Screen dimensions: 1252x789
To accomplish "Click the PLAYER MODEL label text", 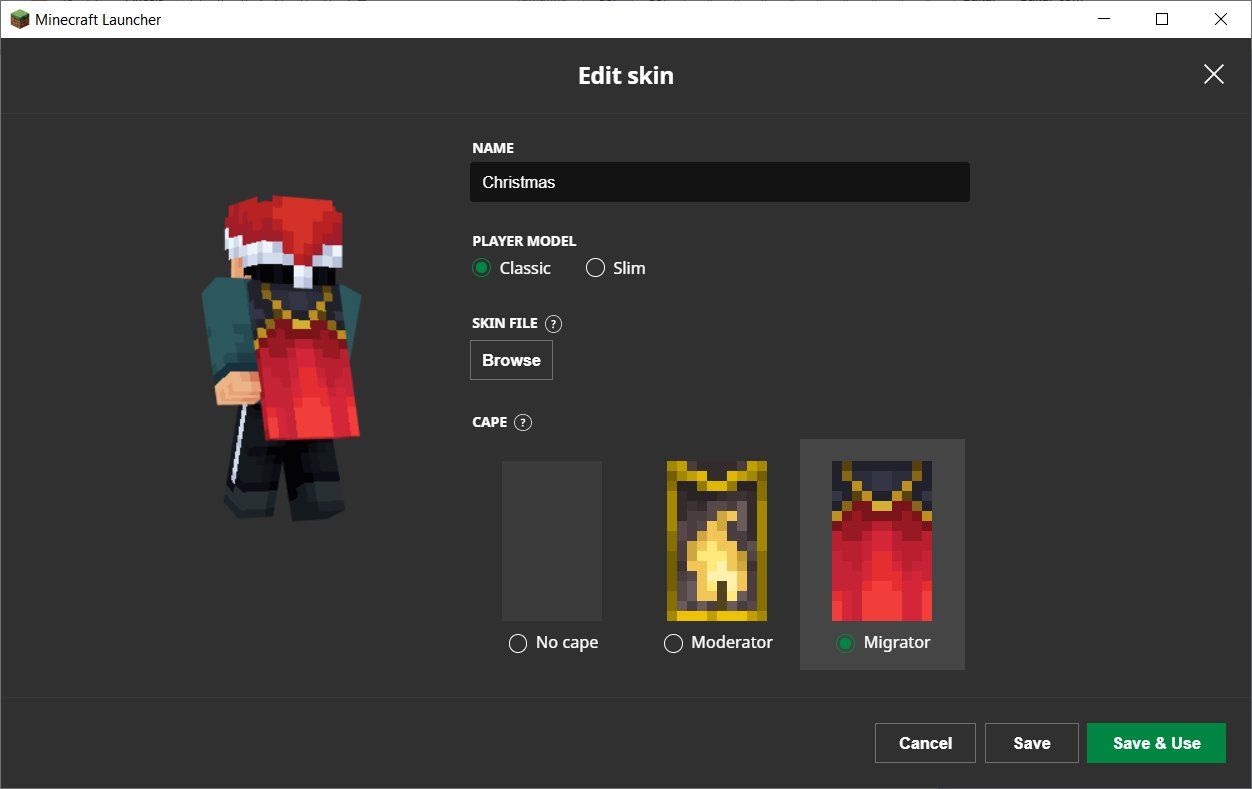I will (524, 241).
